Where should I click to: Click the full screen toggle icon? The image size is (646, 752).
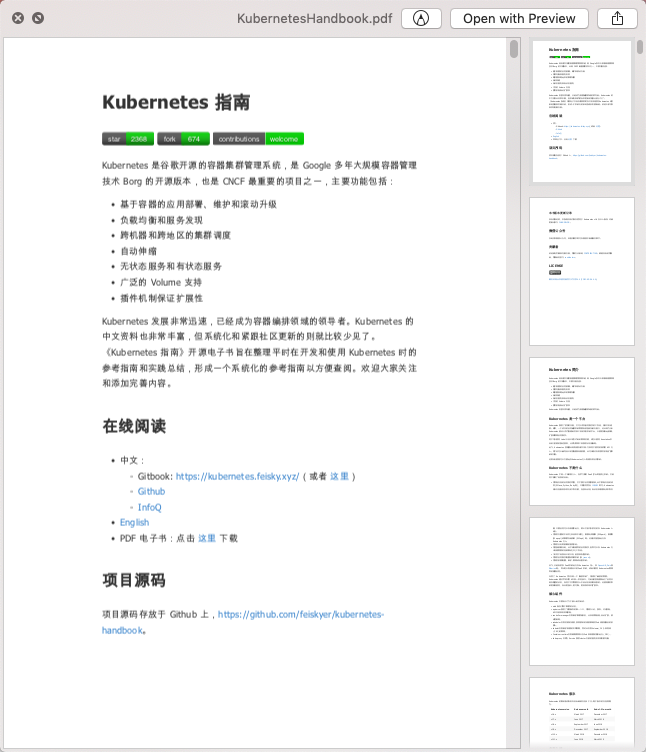coord(38,18)
